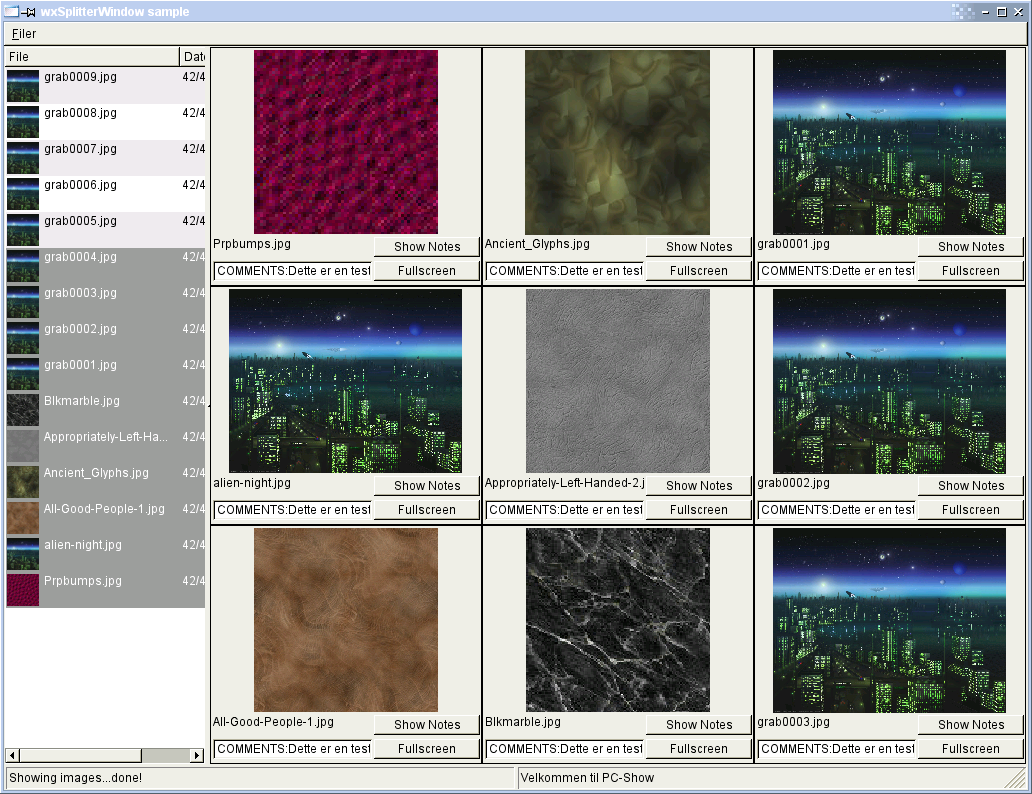Click the All-Good-People-1.jpg icon in file list
This screenshot has width=1032, height=794.
click(x=23, y=517)
